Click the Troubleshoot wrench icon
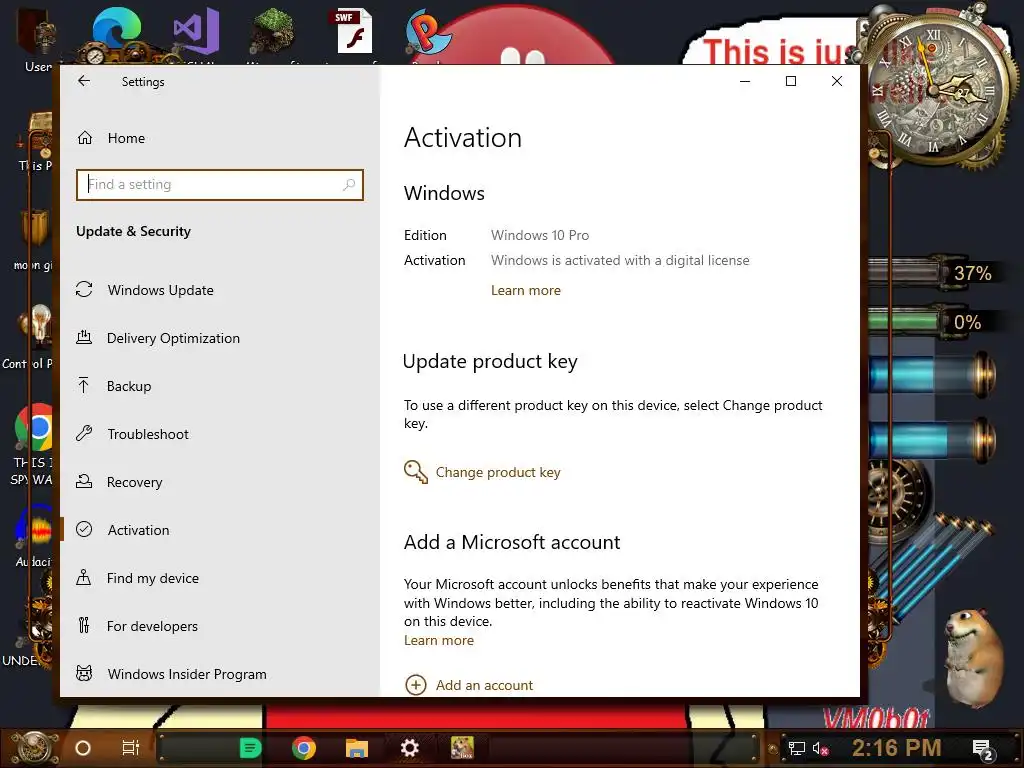The height and width of the screenshot is (768, 1024). pyautogui.click(x=84, y=434)
